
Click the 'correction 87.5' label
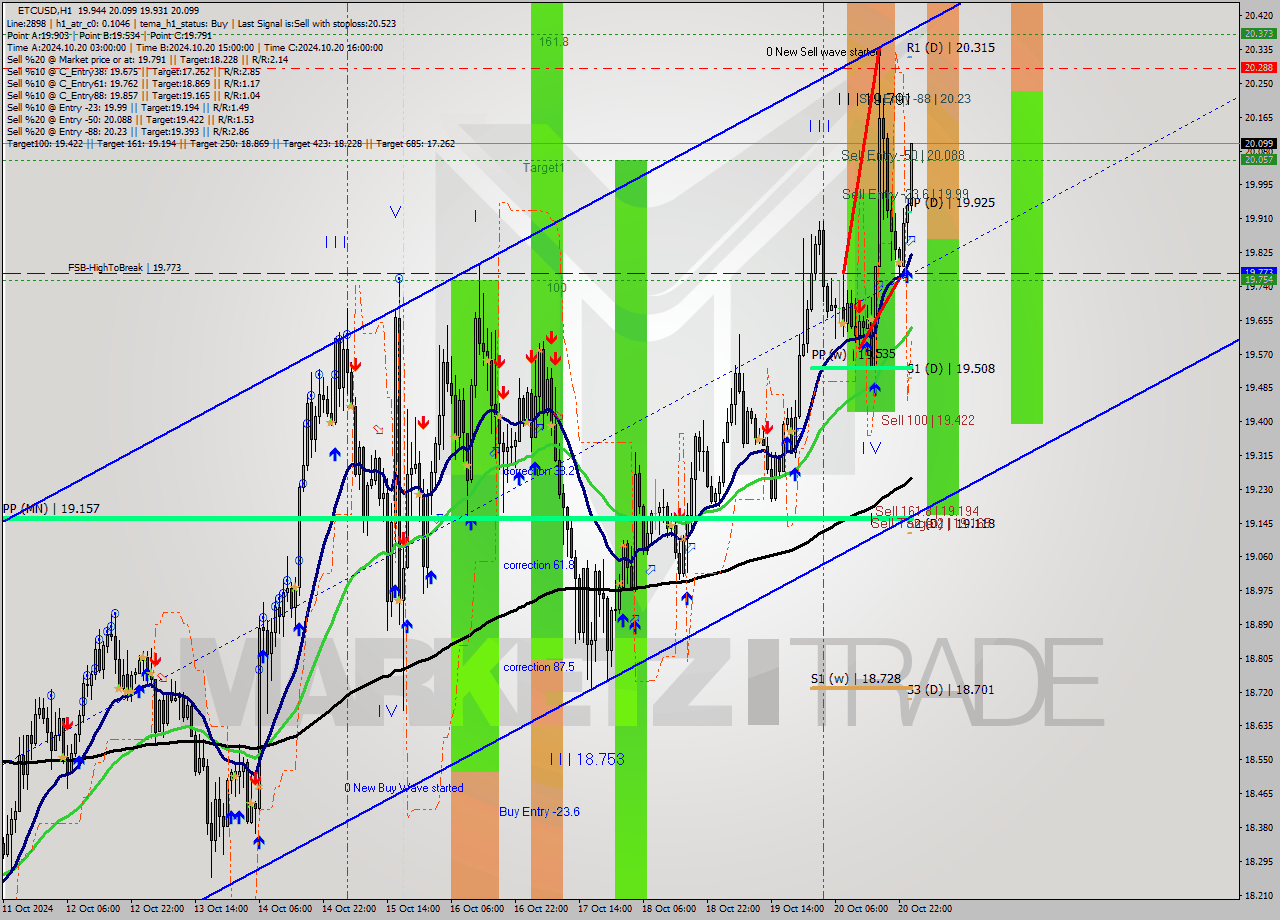[539, 667]
